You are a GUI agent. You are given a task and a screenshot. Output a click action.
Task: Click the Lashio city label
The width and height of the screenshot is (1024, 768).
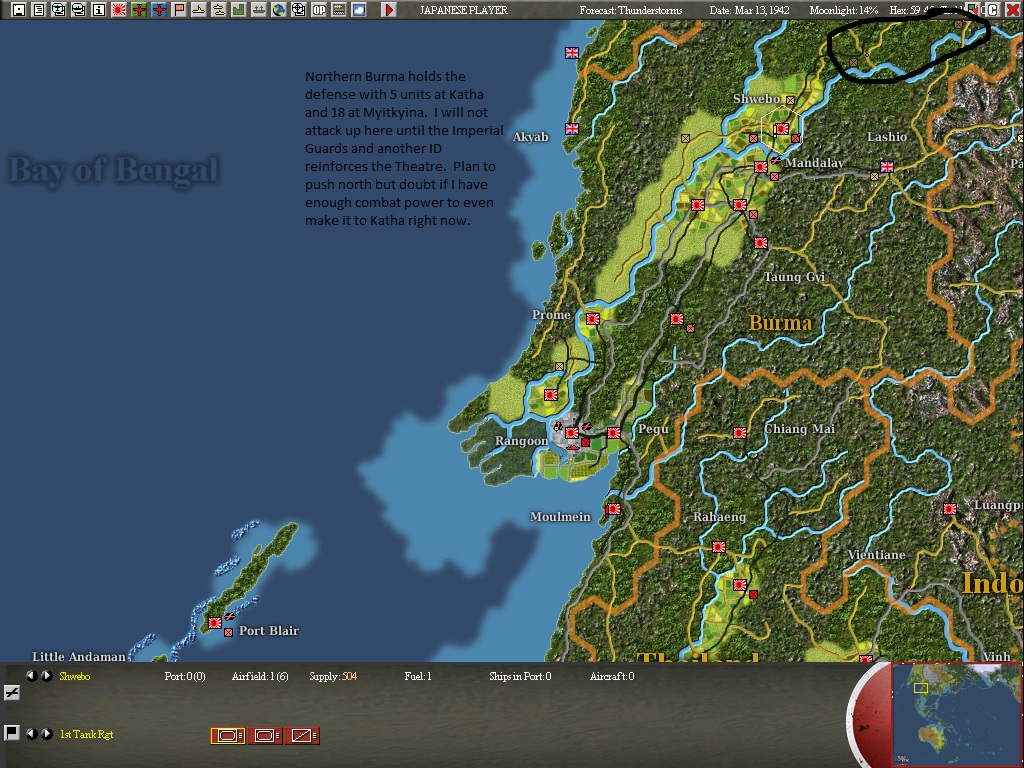click(886, 136)
